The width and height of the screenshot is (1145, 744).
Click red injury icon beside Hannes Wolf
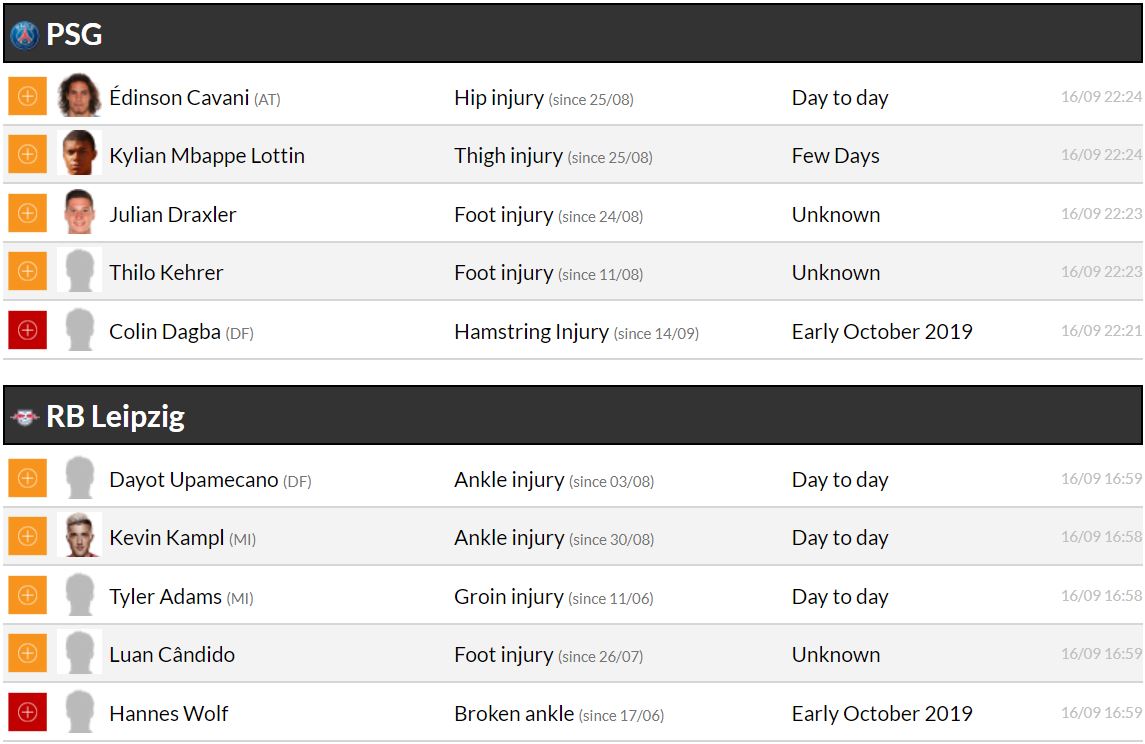[x=27, y=713]
